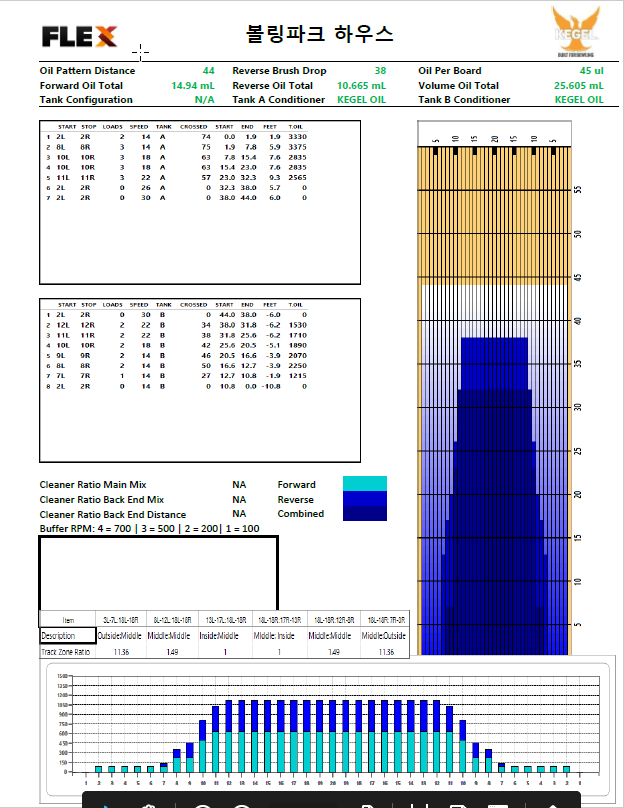Click the forward table SPEED column header
Viewport: 624px width, 808px height.
pyautogui.click(x=139, y=127)
